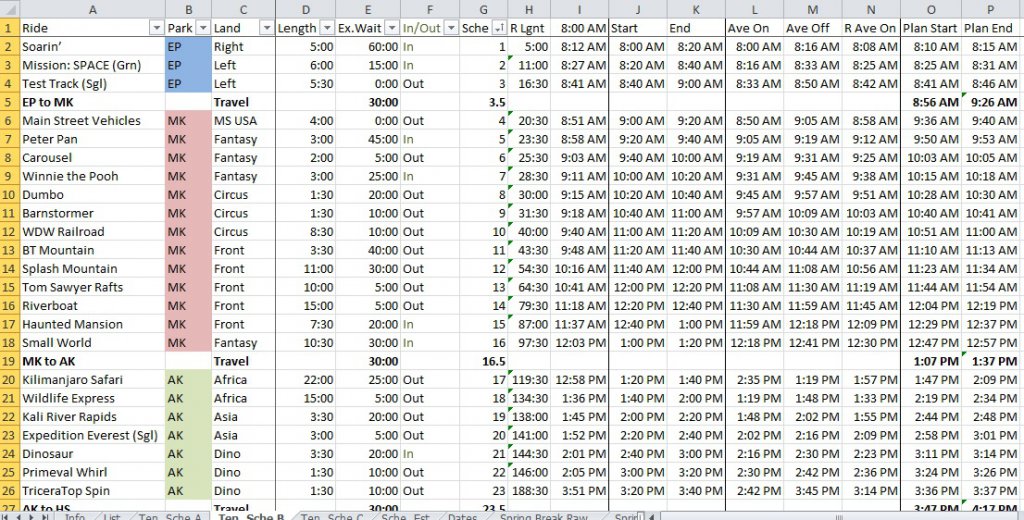The width and height of the screenshot is (1024, 520).
Task: Switch to the Spring Break Raw sheet tab
Action: click(544, 517)
